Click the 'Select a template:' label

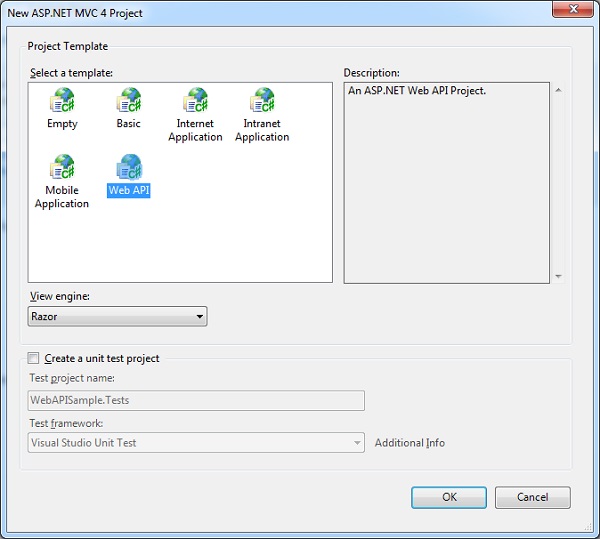pyautogui.click(x=71, y=73)
